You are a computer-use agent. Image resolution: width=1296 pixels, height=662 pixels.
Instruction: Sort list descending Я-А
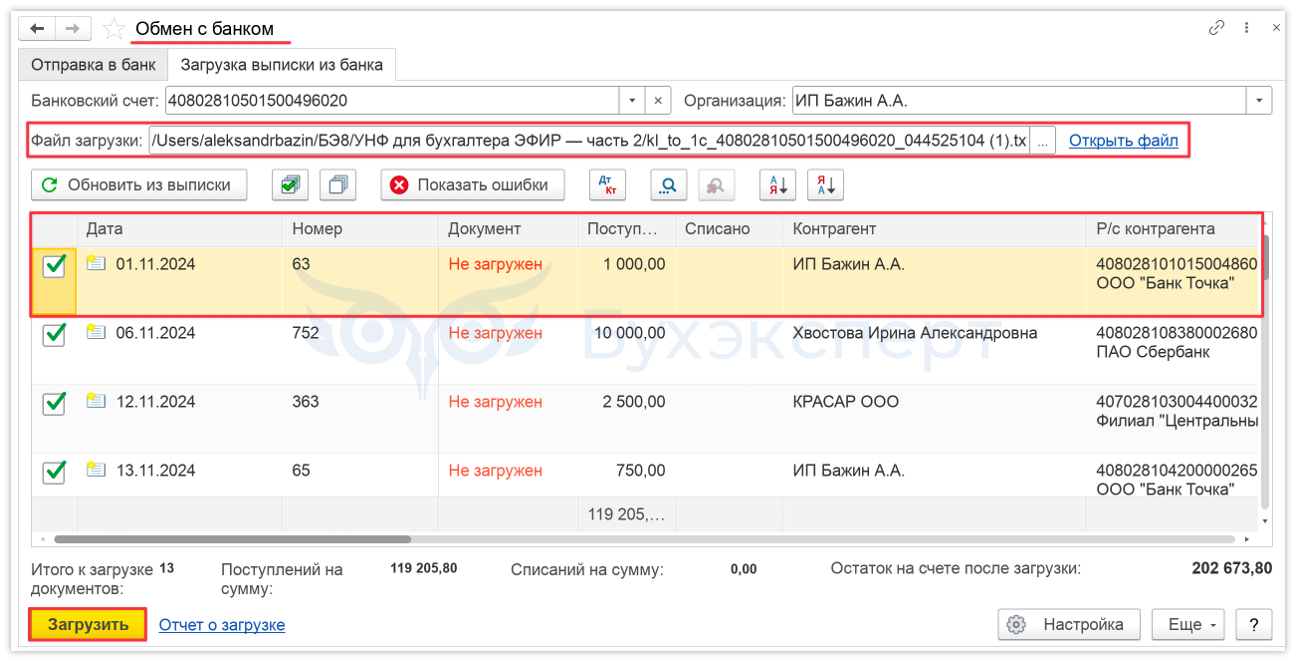pos(826,185)
